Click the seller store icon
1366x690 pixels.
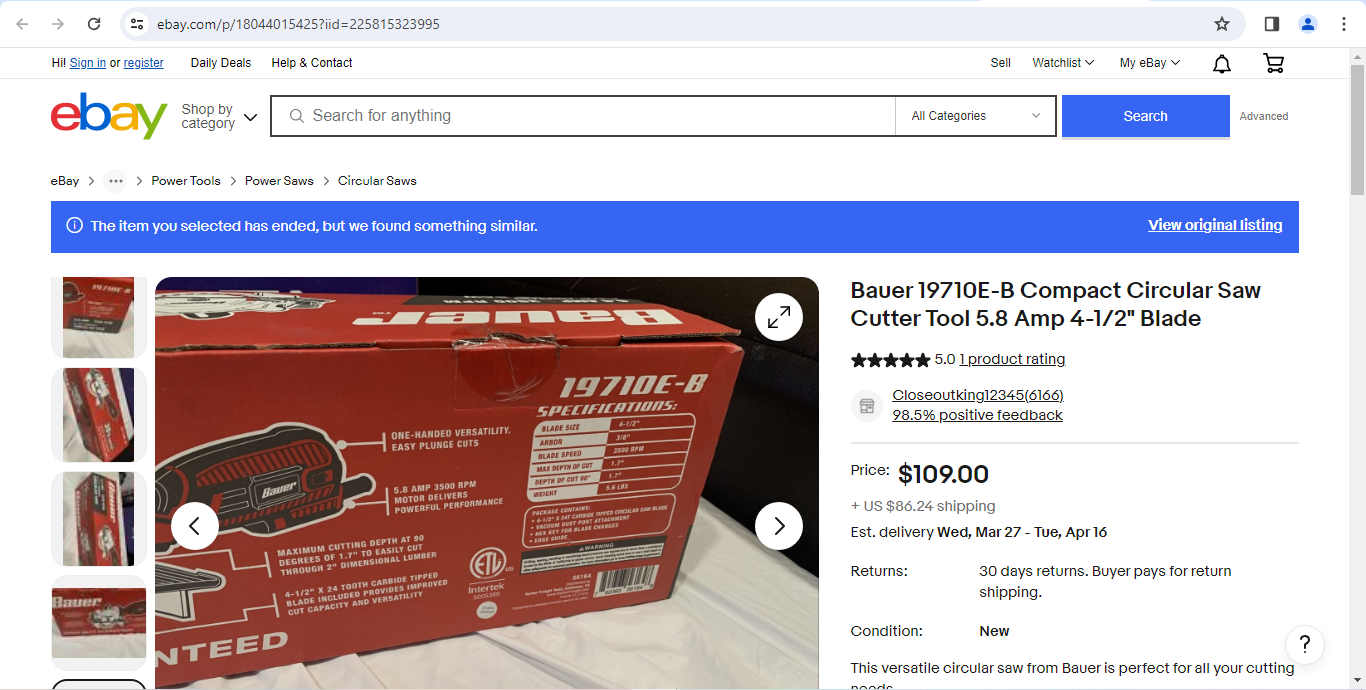click(867, 406)
